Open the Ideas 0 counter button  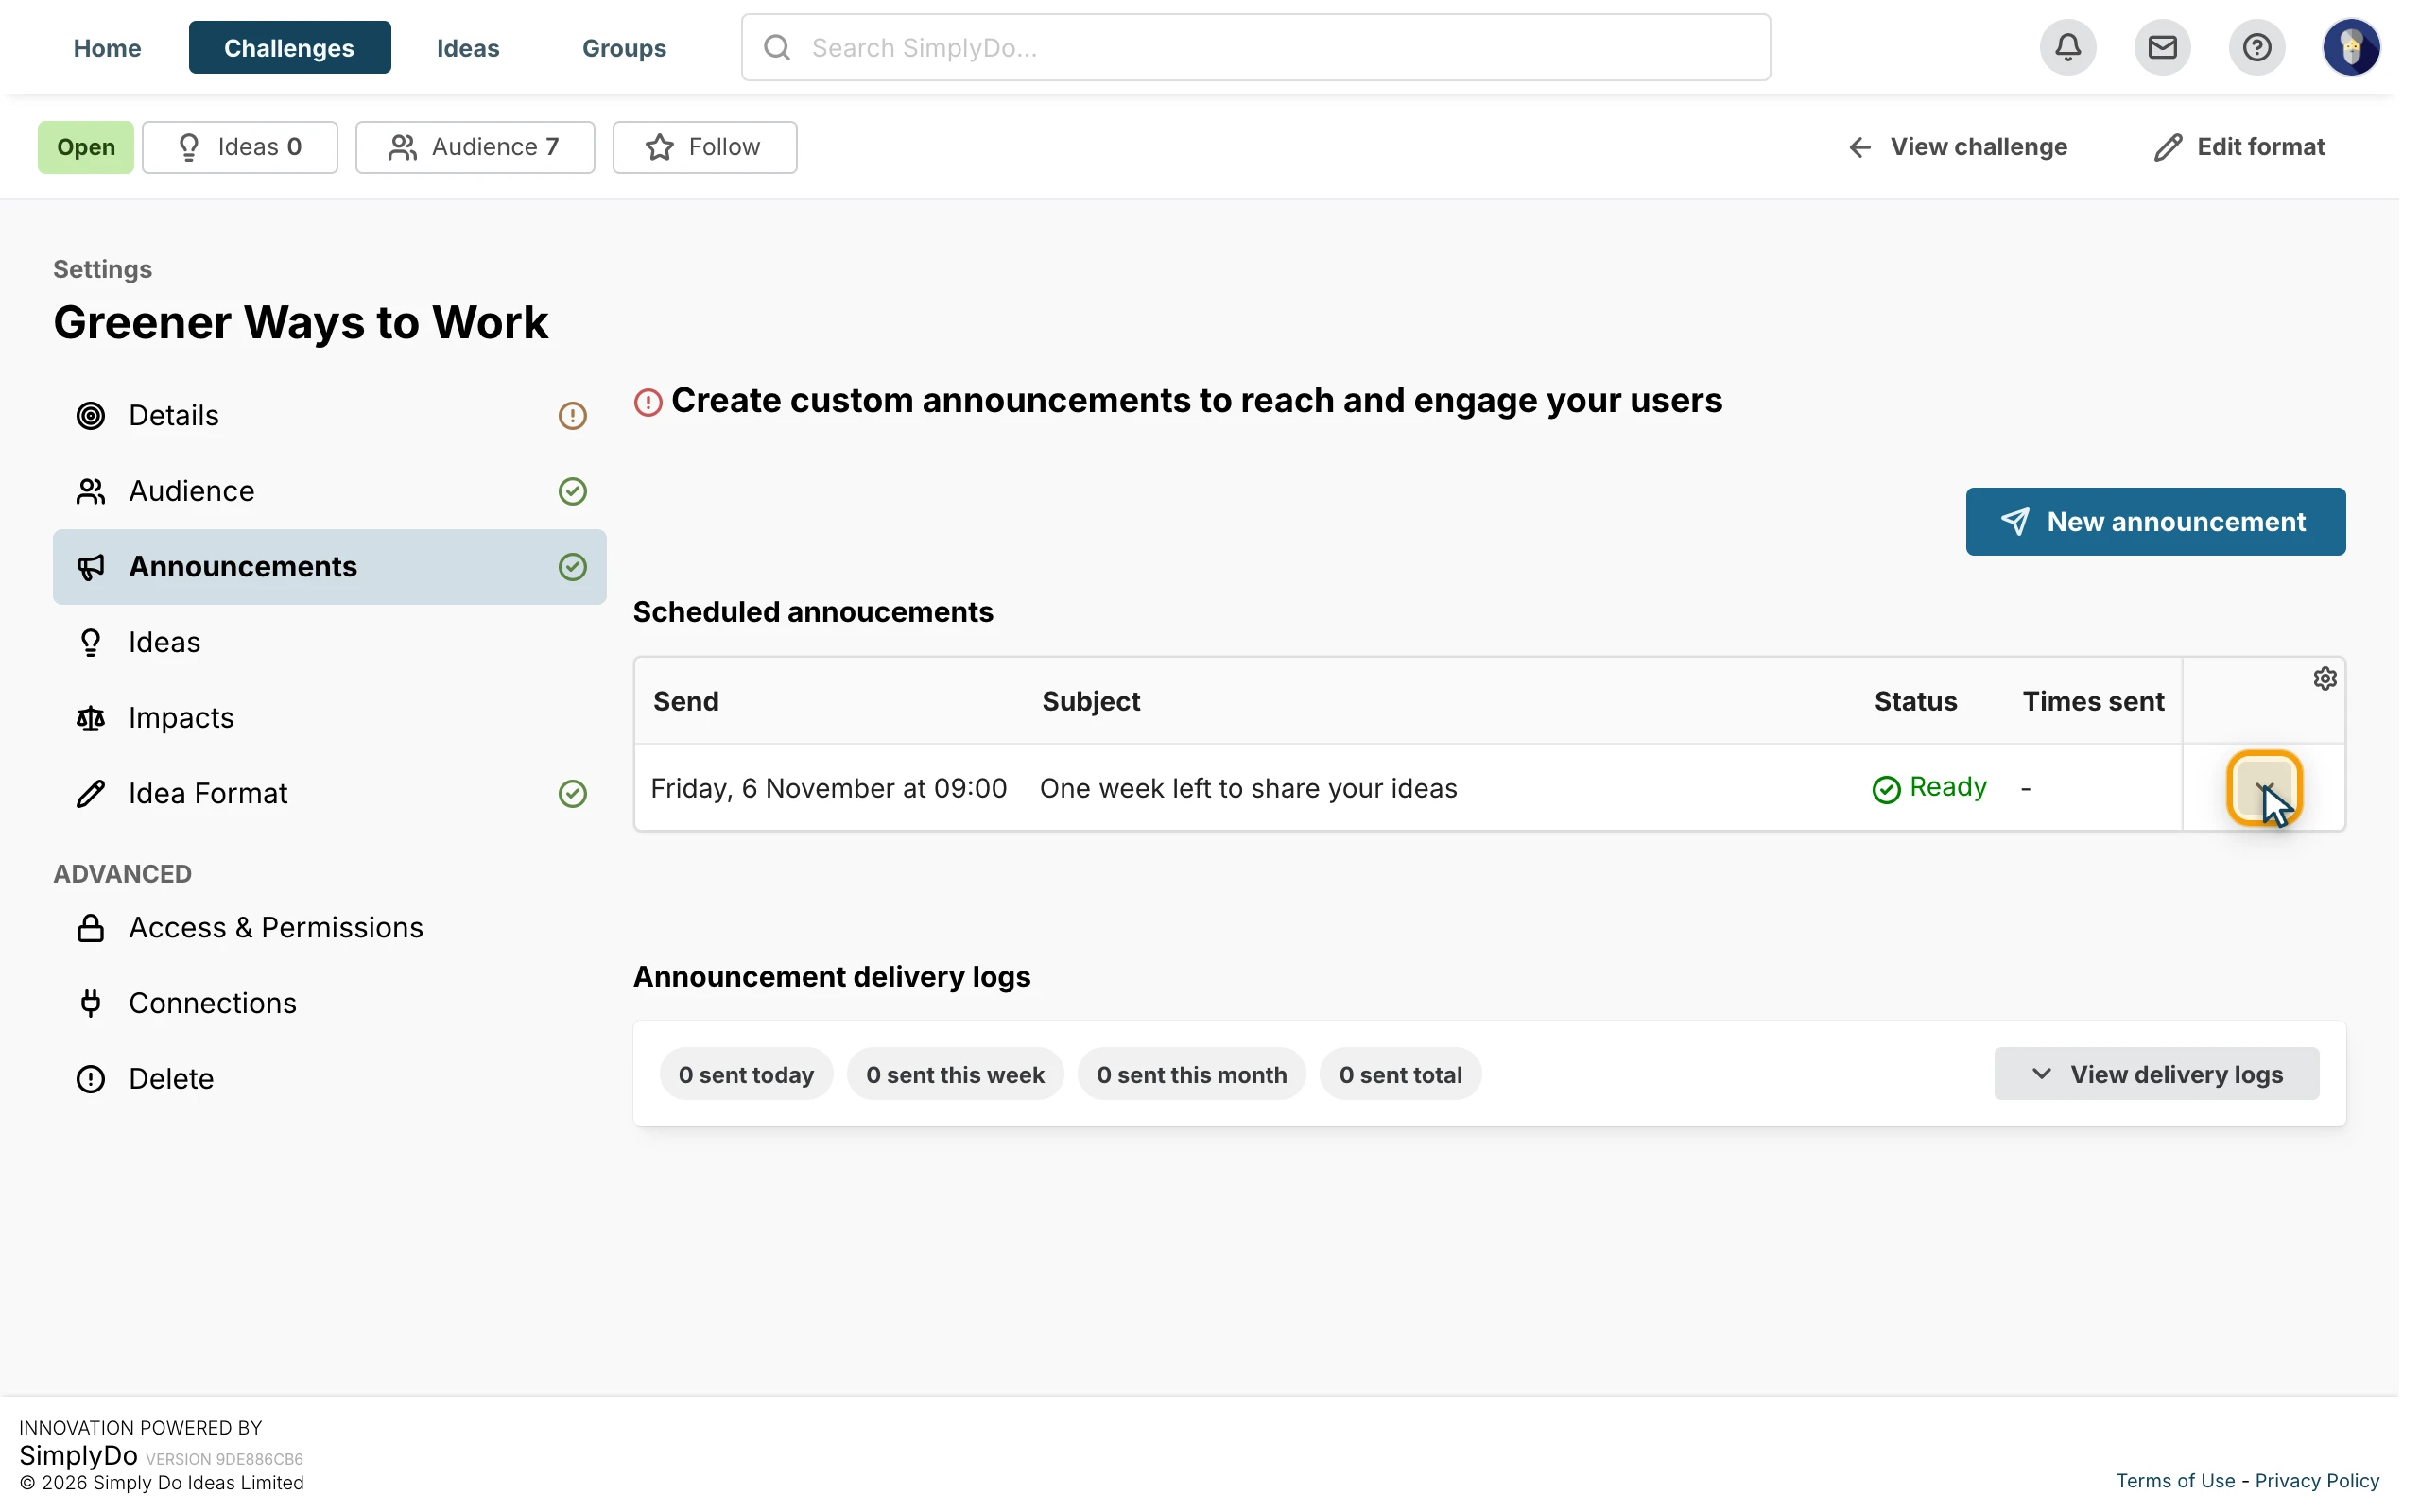(x=240, y=147)
